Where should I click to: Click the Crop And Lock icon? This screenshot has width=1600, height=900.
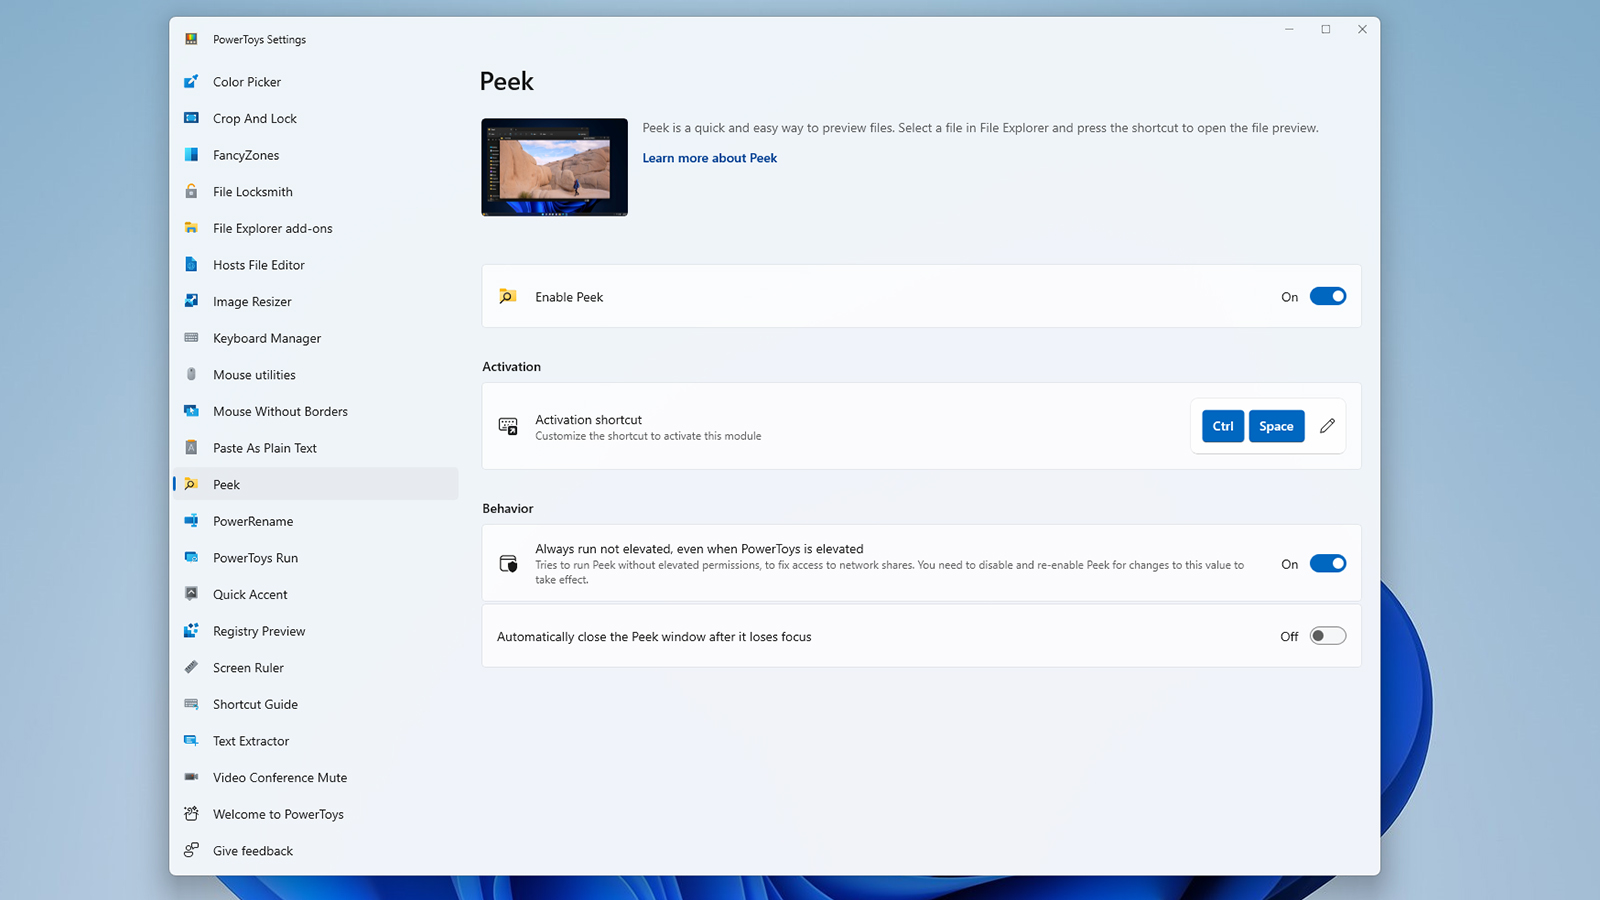(x=191, y=118)
